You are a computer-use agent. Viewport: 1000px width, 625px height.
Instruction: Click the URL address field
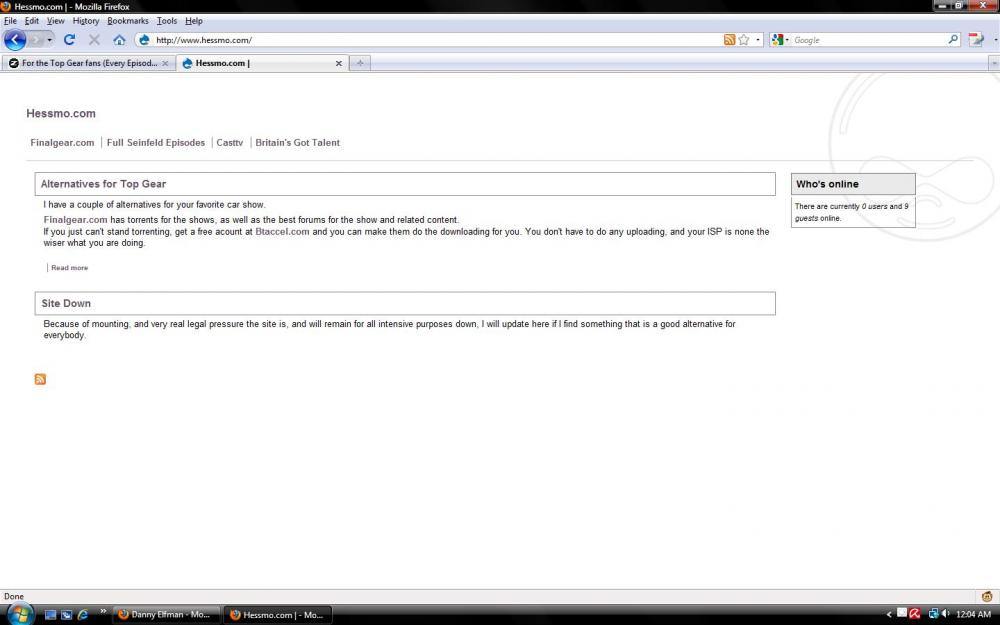(x=437, y=40)
